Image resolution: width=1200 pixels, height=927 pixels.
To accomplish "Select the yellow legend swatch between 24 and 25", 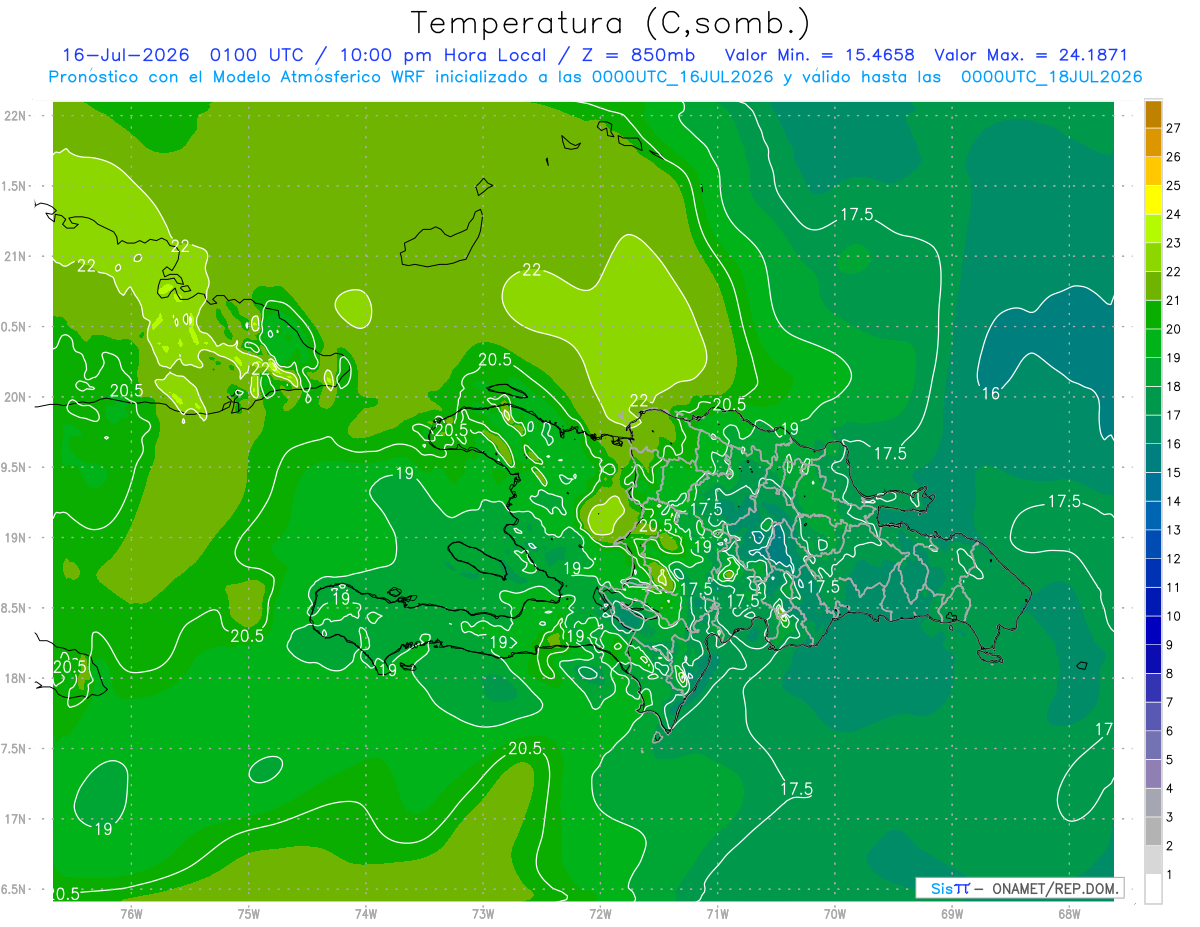I will 1153,200.
